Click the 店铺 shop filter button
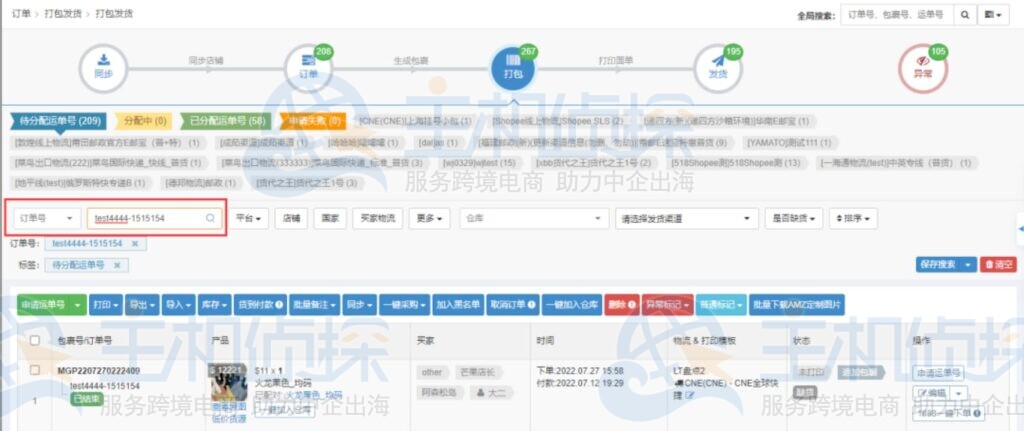 click(291, 219)
